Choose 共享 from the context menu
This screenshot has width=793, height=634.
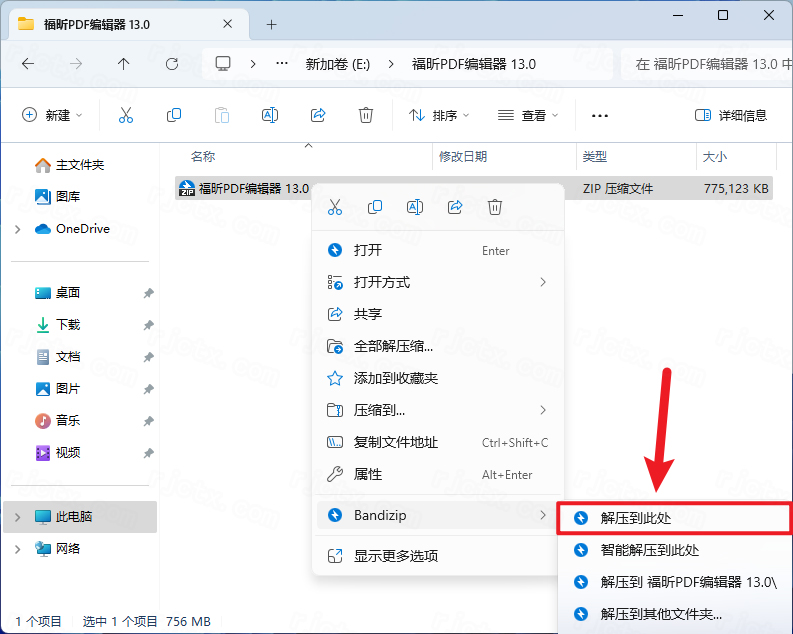(437, 314)
